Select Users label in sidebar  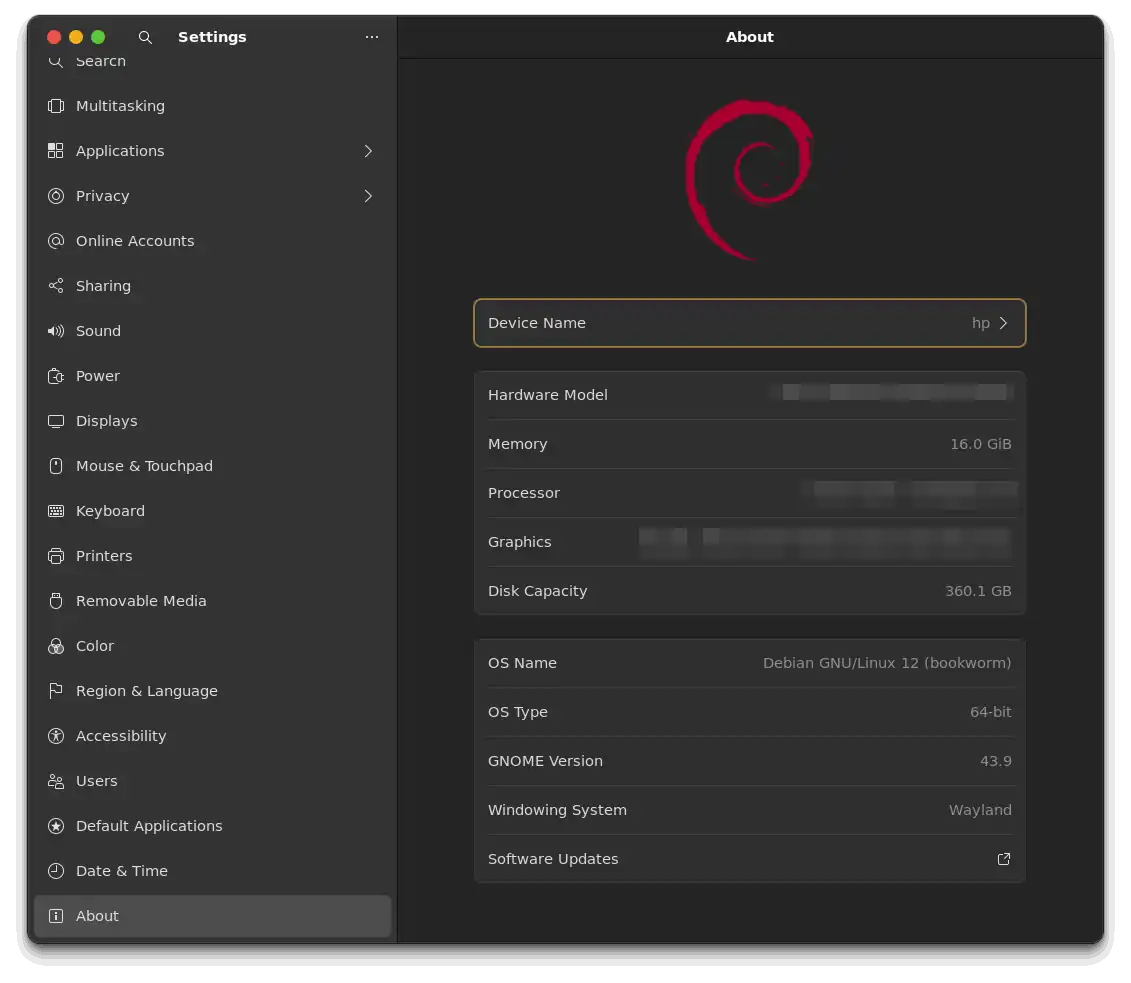(x=97, y=781)
